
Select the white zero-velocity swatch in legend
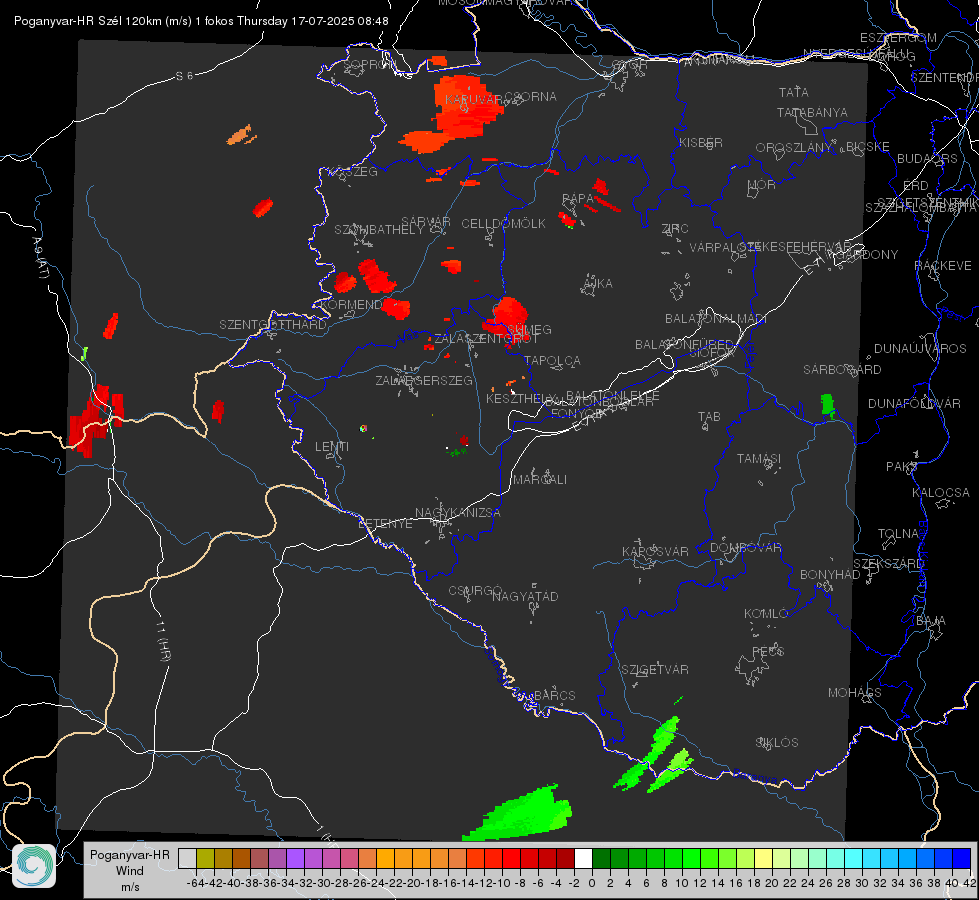[583, 858]
